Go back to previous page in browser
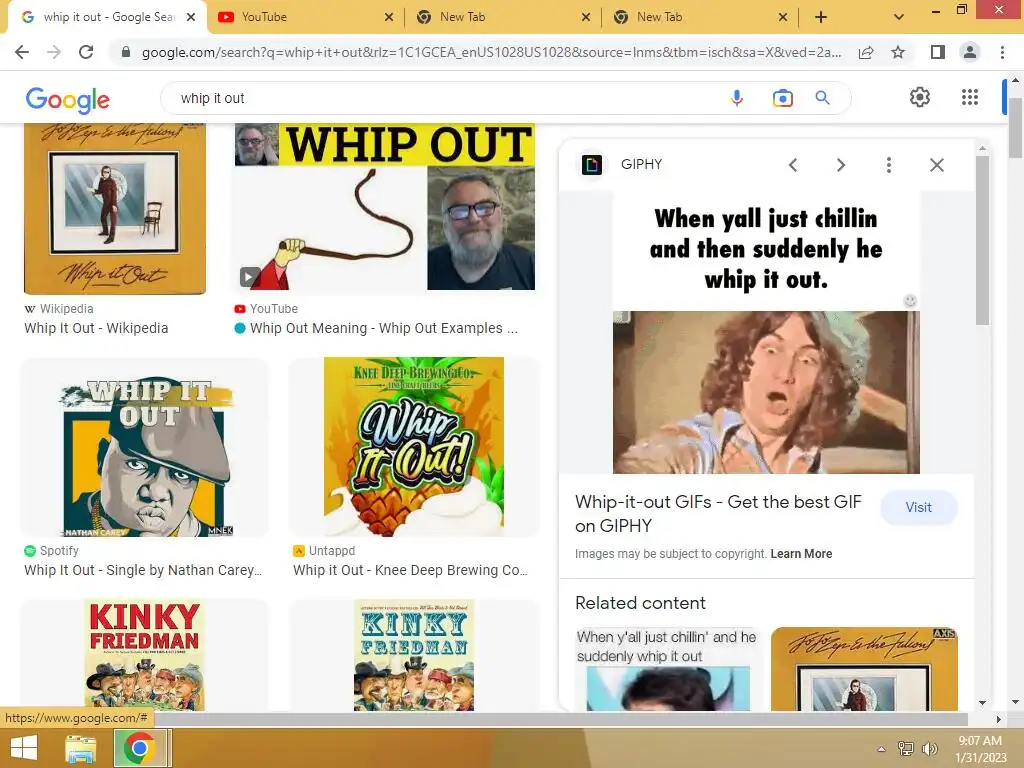This screenshot has width=1024, height=768. (22, 52)
